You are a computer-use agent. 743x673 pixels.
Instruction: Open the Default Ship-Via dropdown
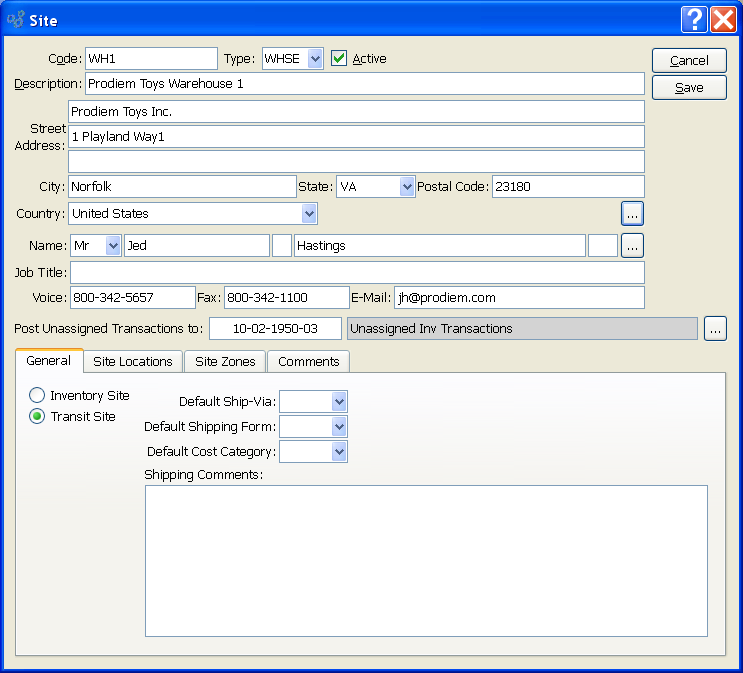[338, 401]
